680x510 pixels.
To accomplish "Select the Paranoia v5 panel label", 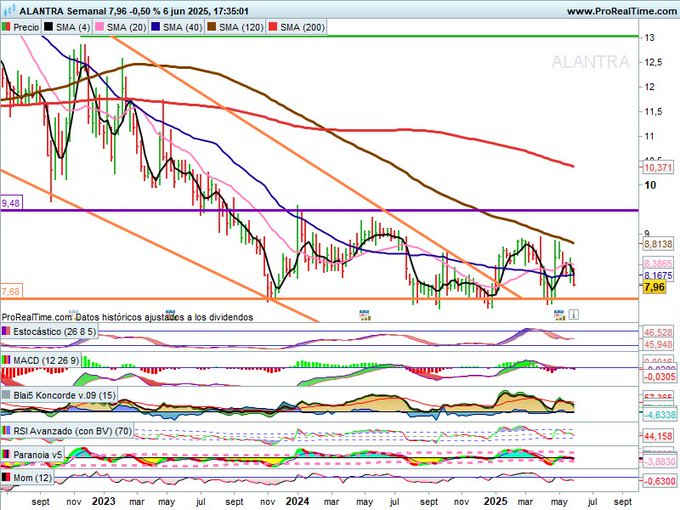I will click(38, 455).
